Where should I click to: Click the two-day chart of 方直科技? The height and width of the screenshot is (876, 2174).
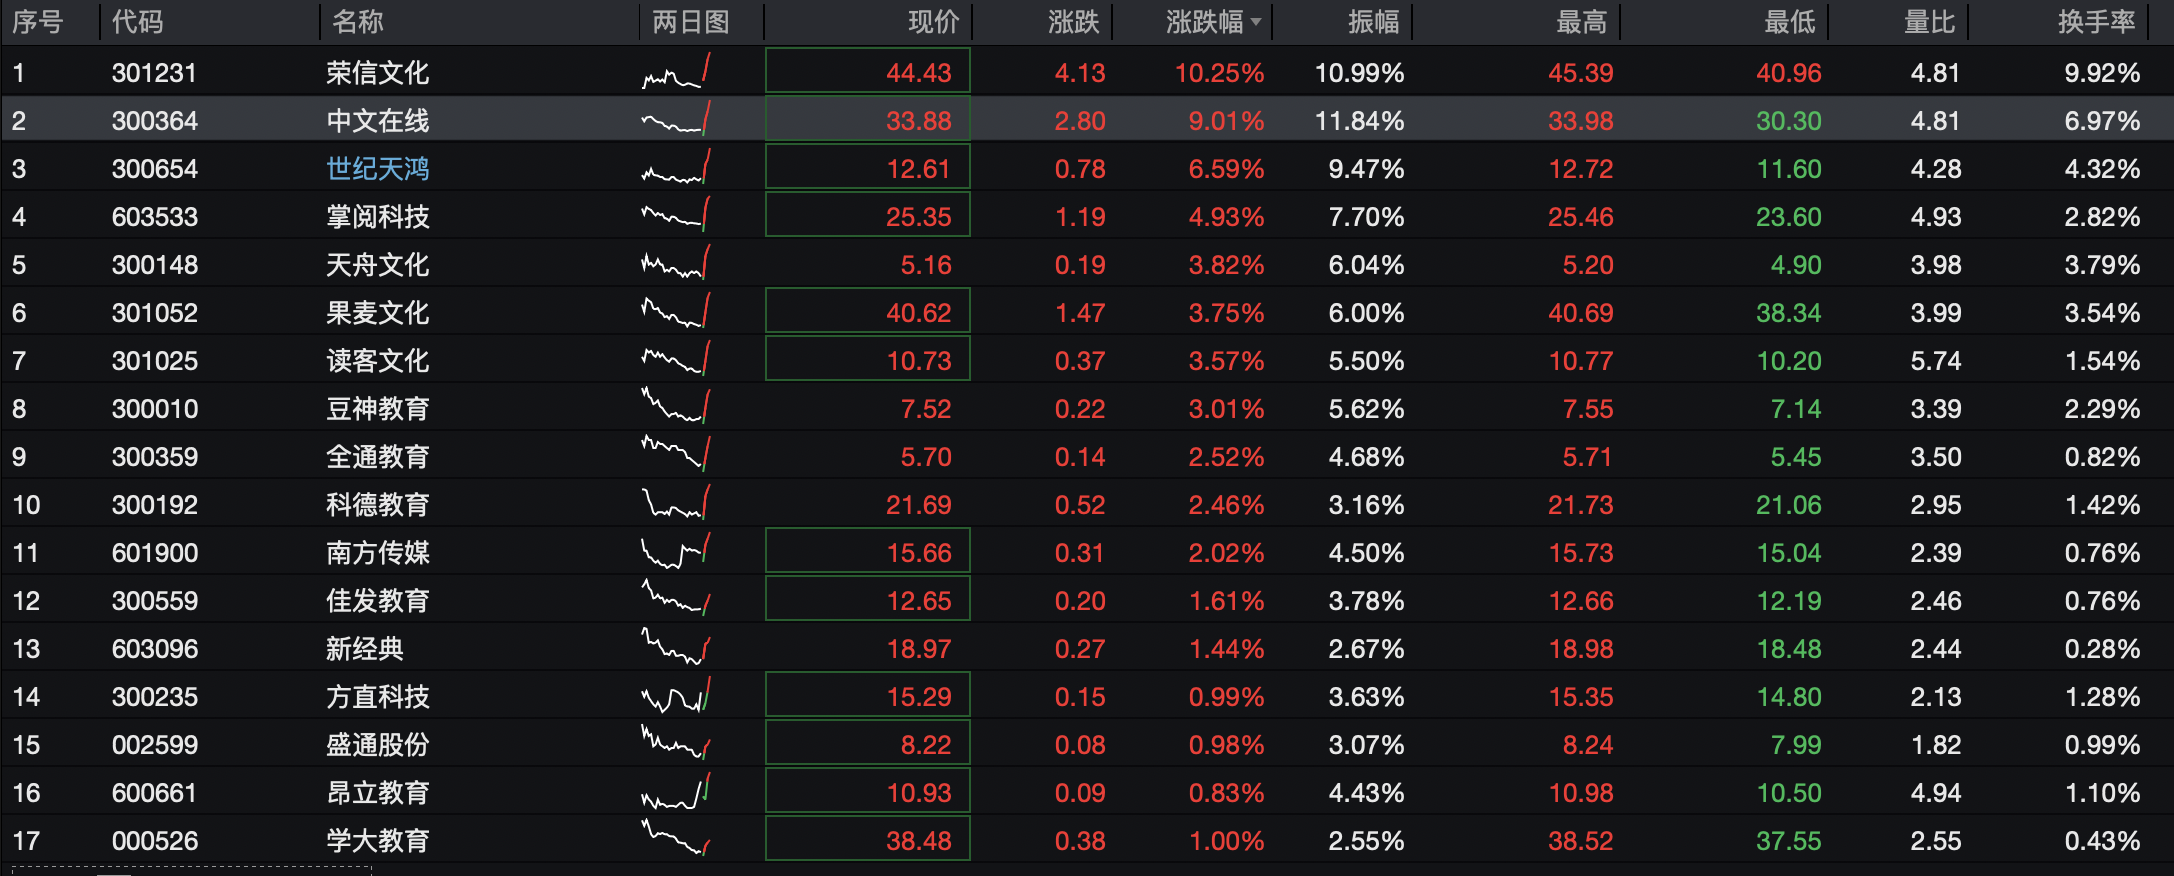[x=676, y=697]
